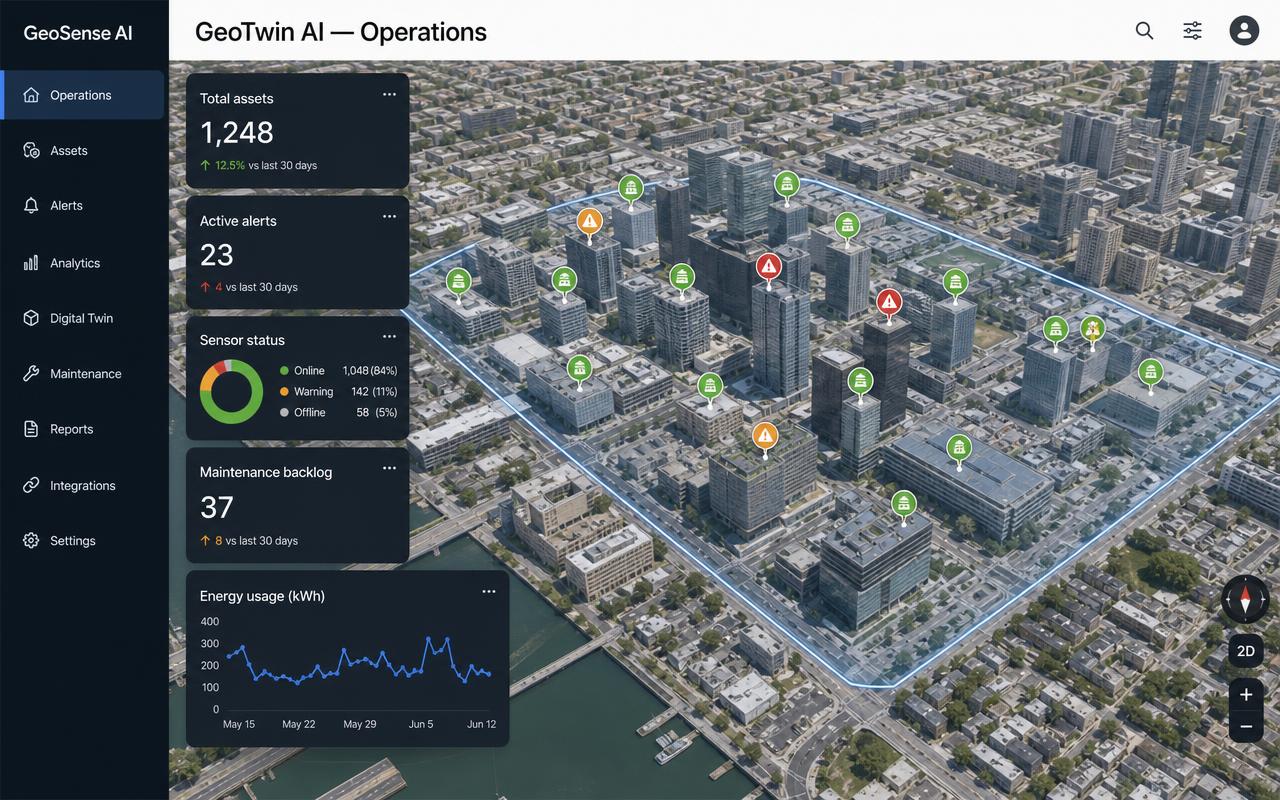Click the 'May 15' axis label
The width and height of the screenshot is (1280, 800).
(239, 724)
